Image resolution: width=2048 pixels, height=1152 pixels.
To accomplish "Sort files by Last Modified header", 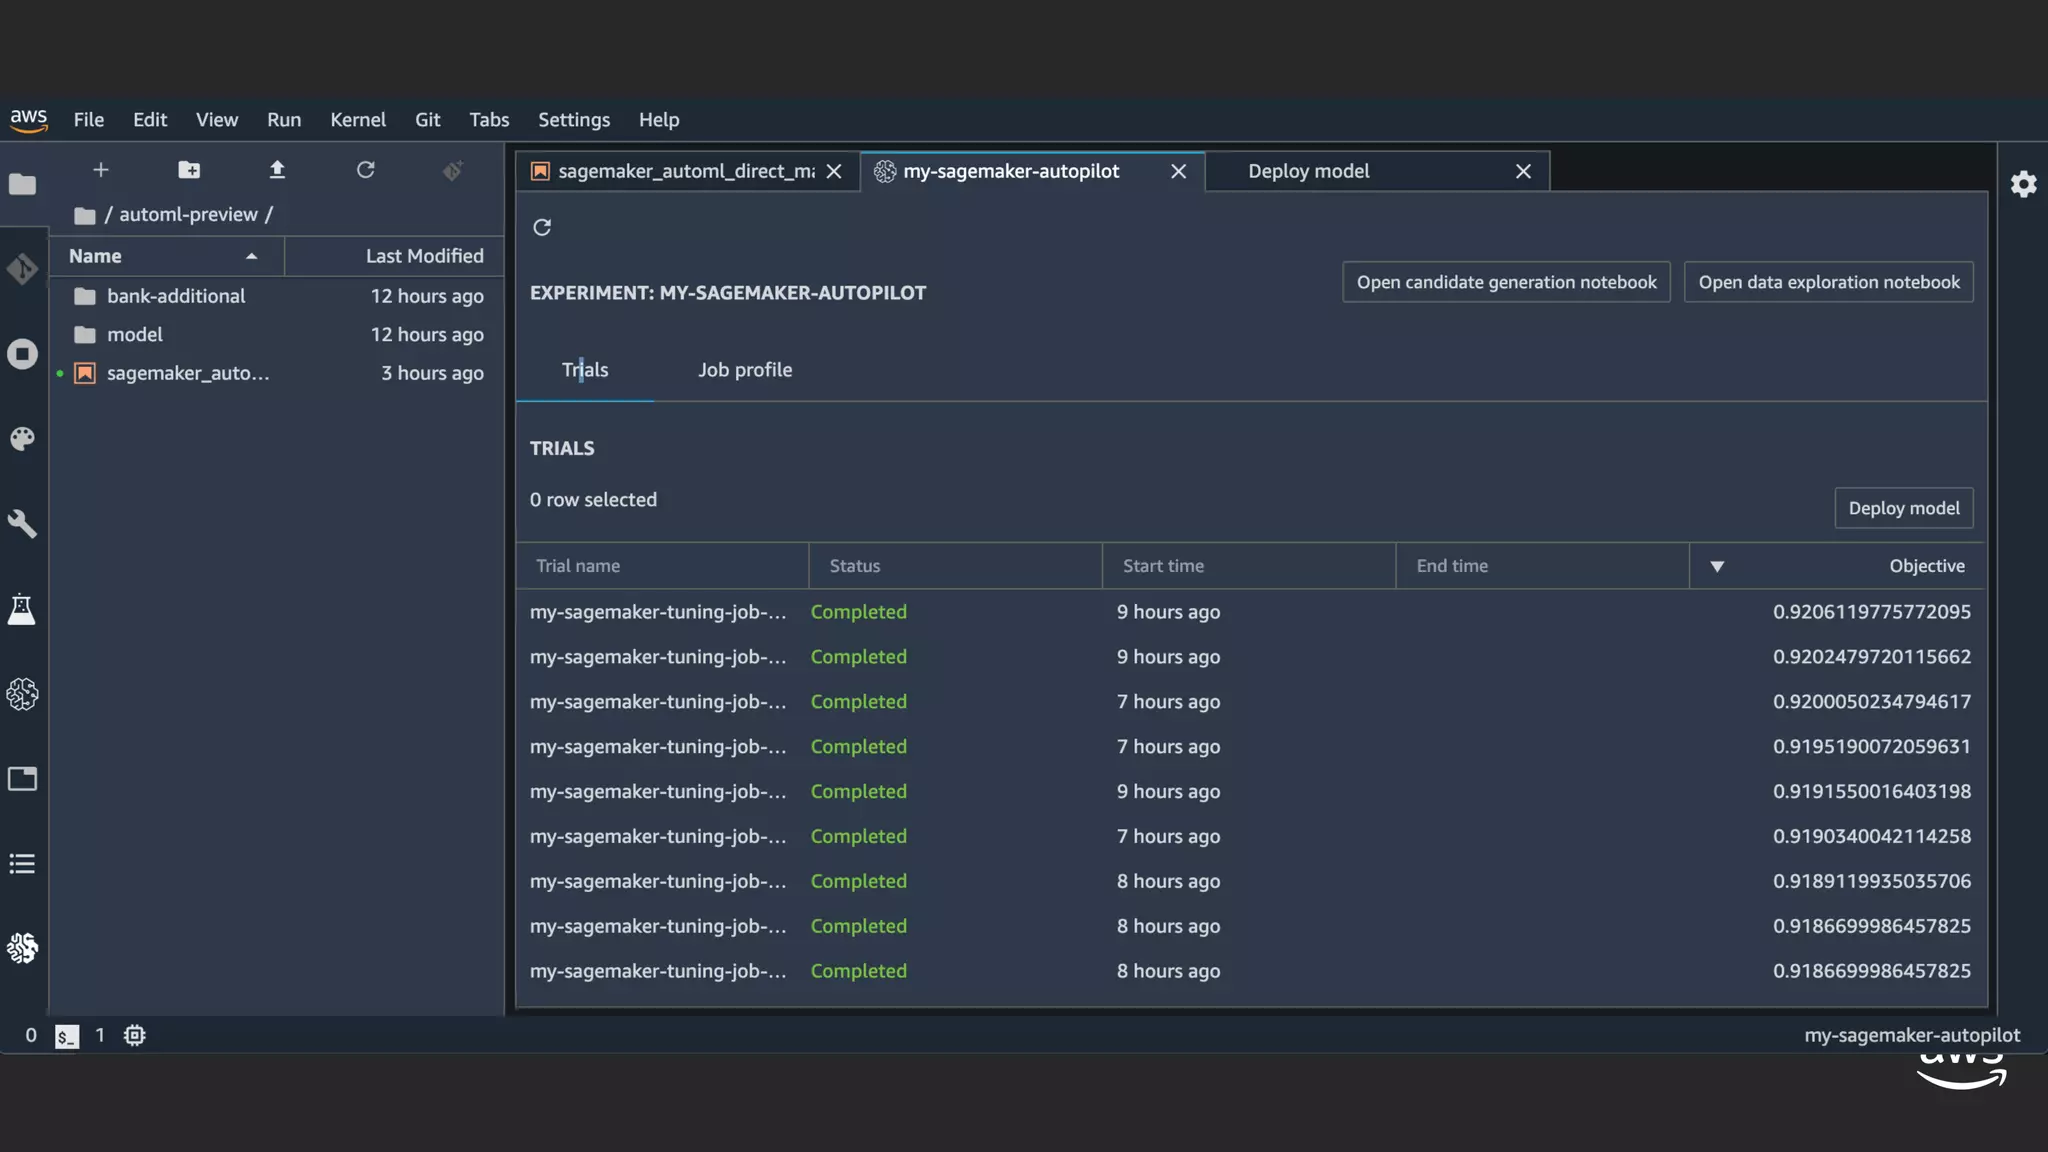I will pos(424,256).
